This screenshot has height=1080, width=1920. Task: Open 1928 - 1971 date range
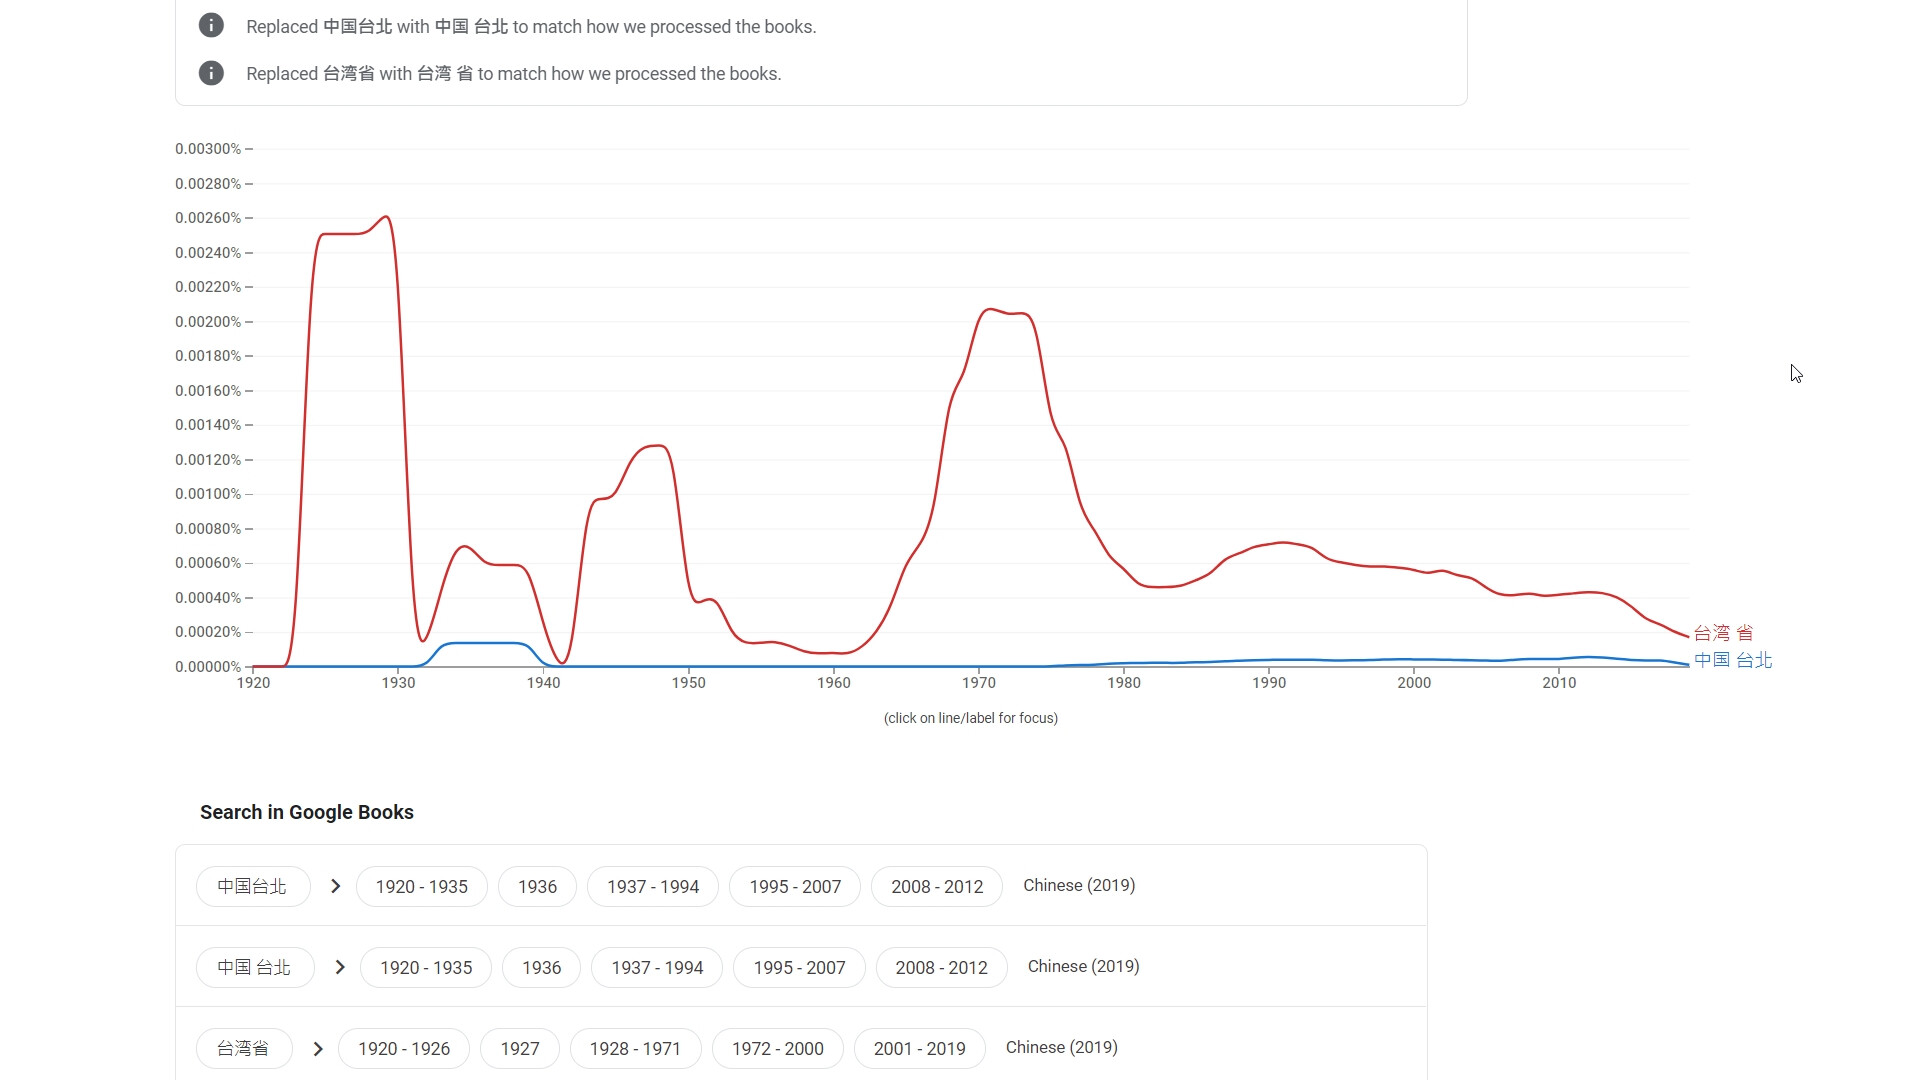point(635,1048)
